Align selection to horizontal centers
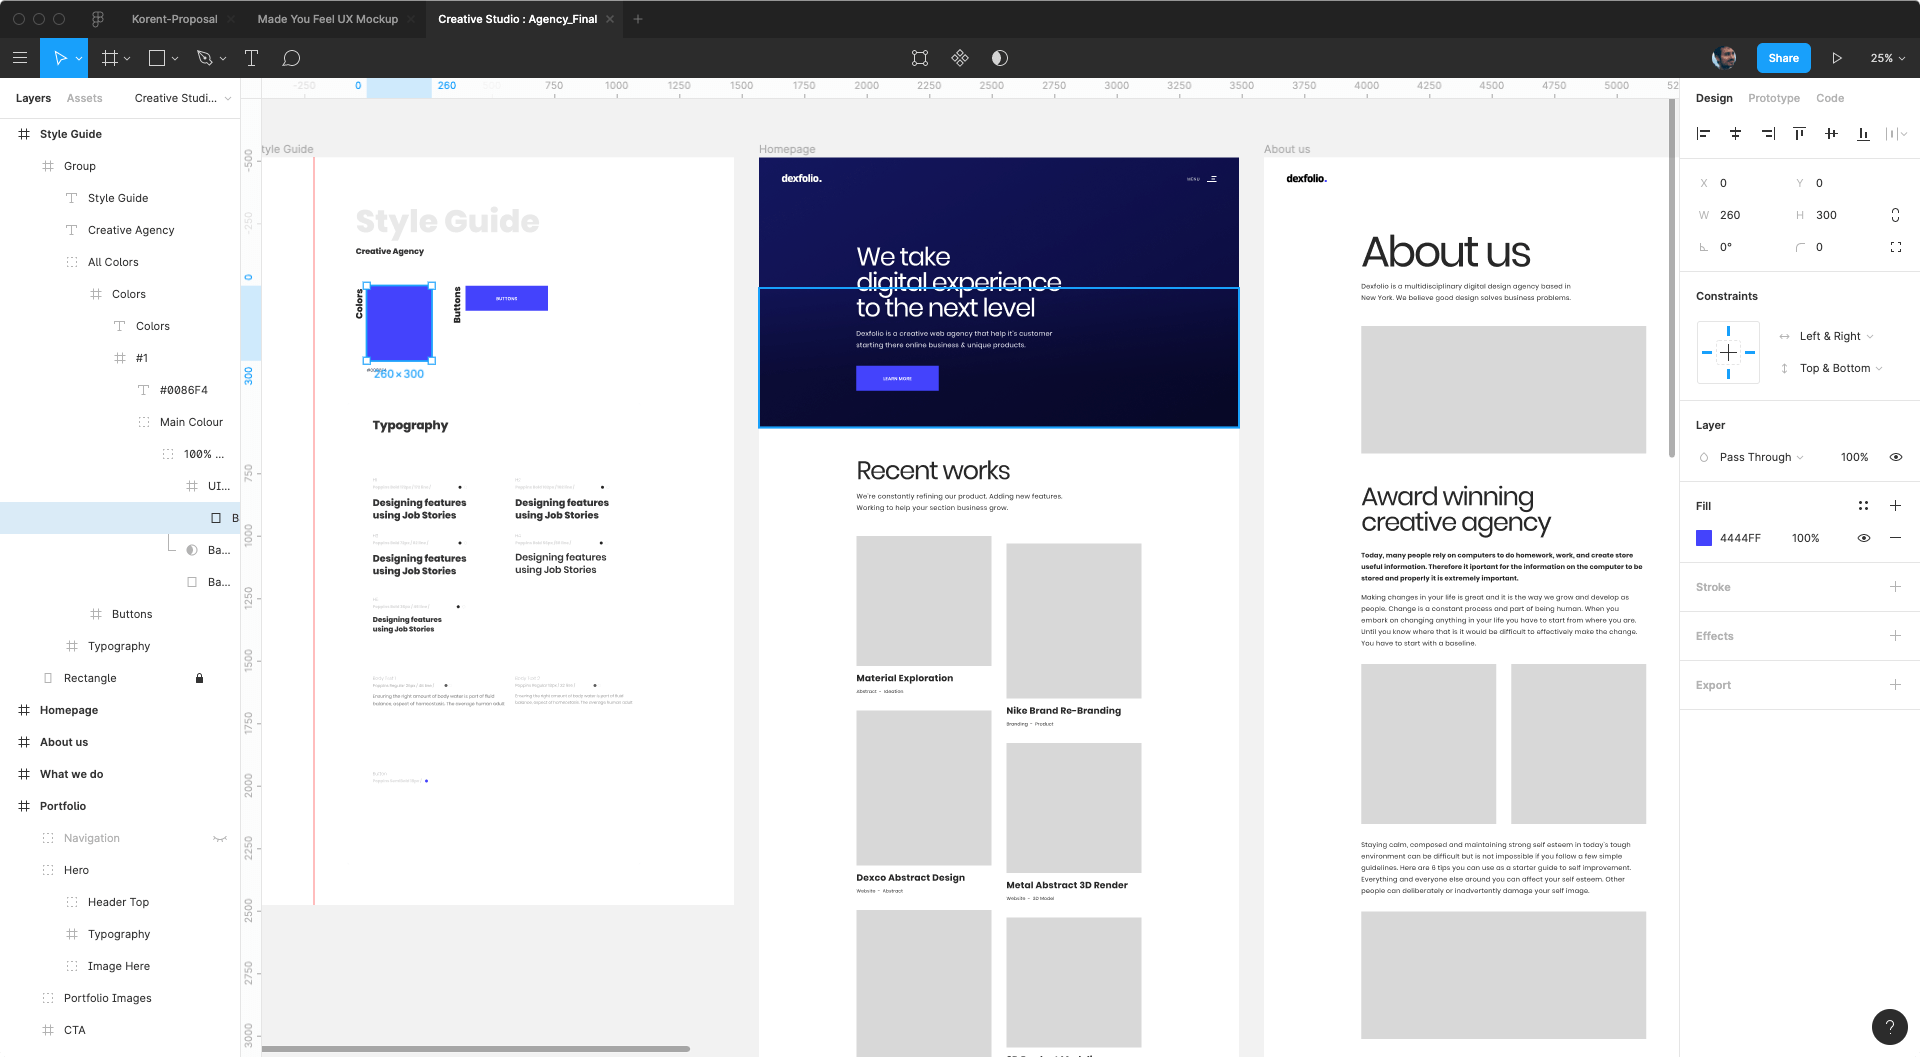Image resolution: width=1920 pixels, height=1057 pixels. (1736, 133)
